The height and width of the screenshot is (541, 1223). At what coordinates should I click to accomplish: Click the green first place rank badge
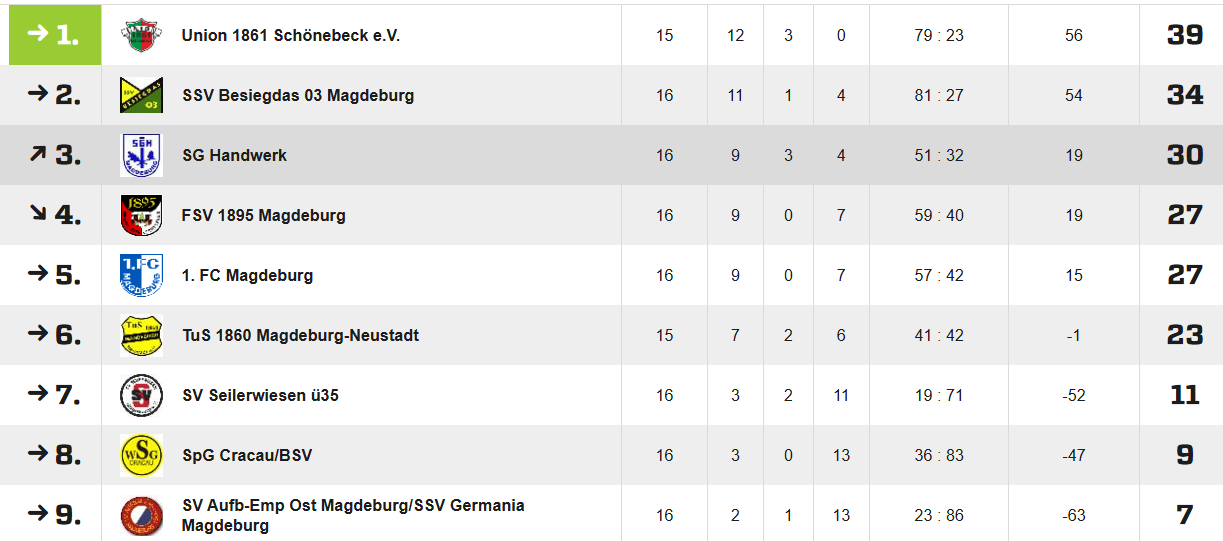[x=55, y=35]
